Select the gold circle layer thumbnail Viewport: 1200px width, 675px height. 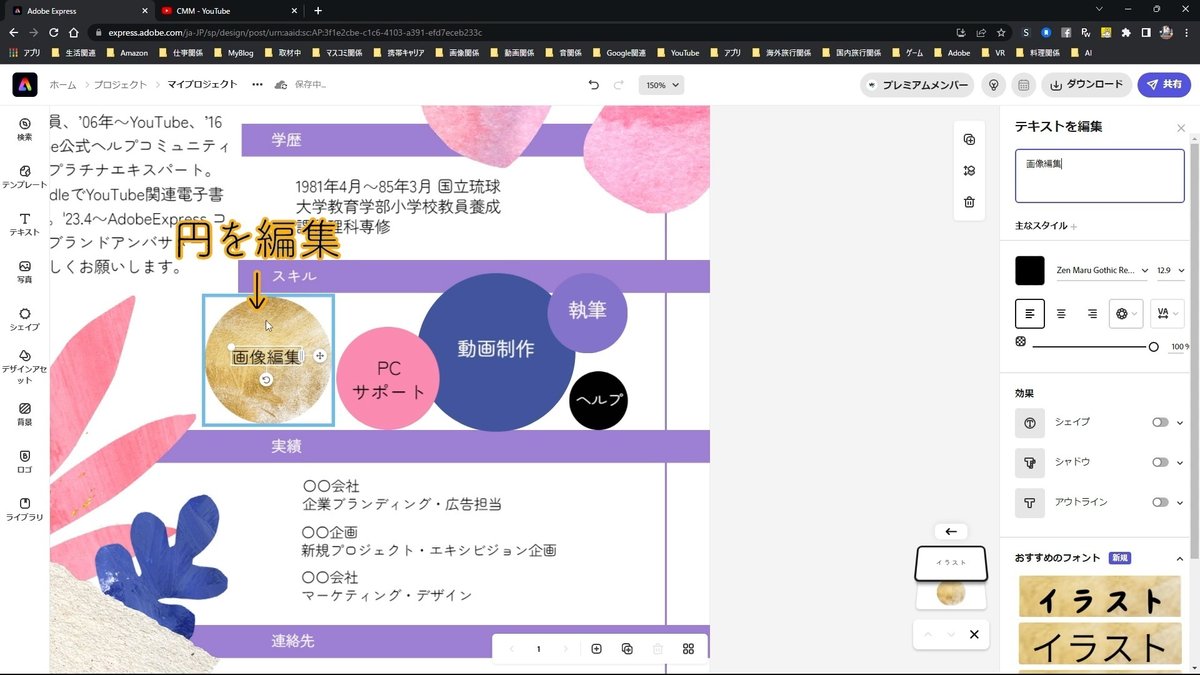coord(951,594)
